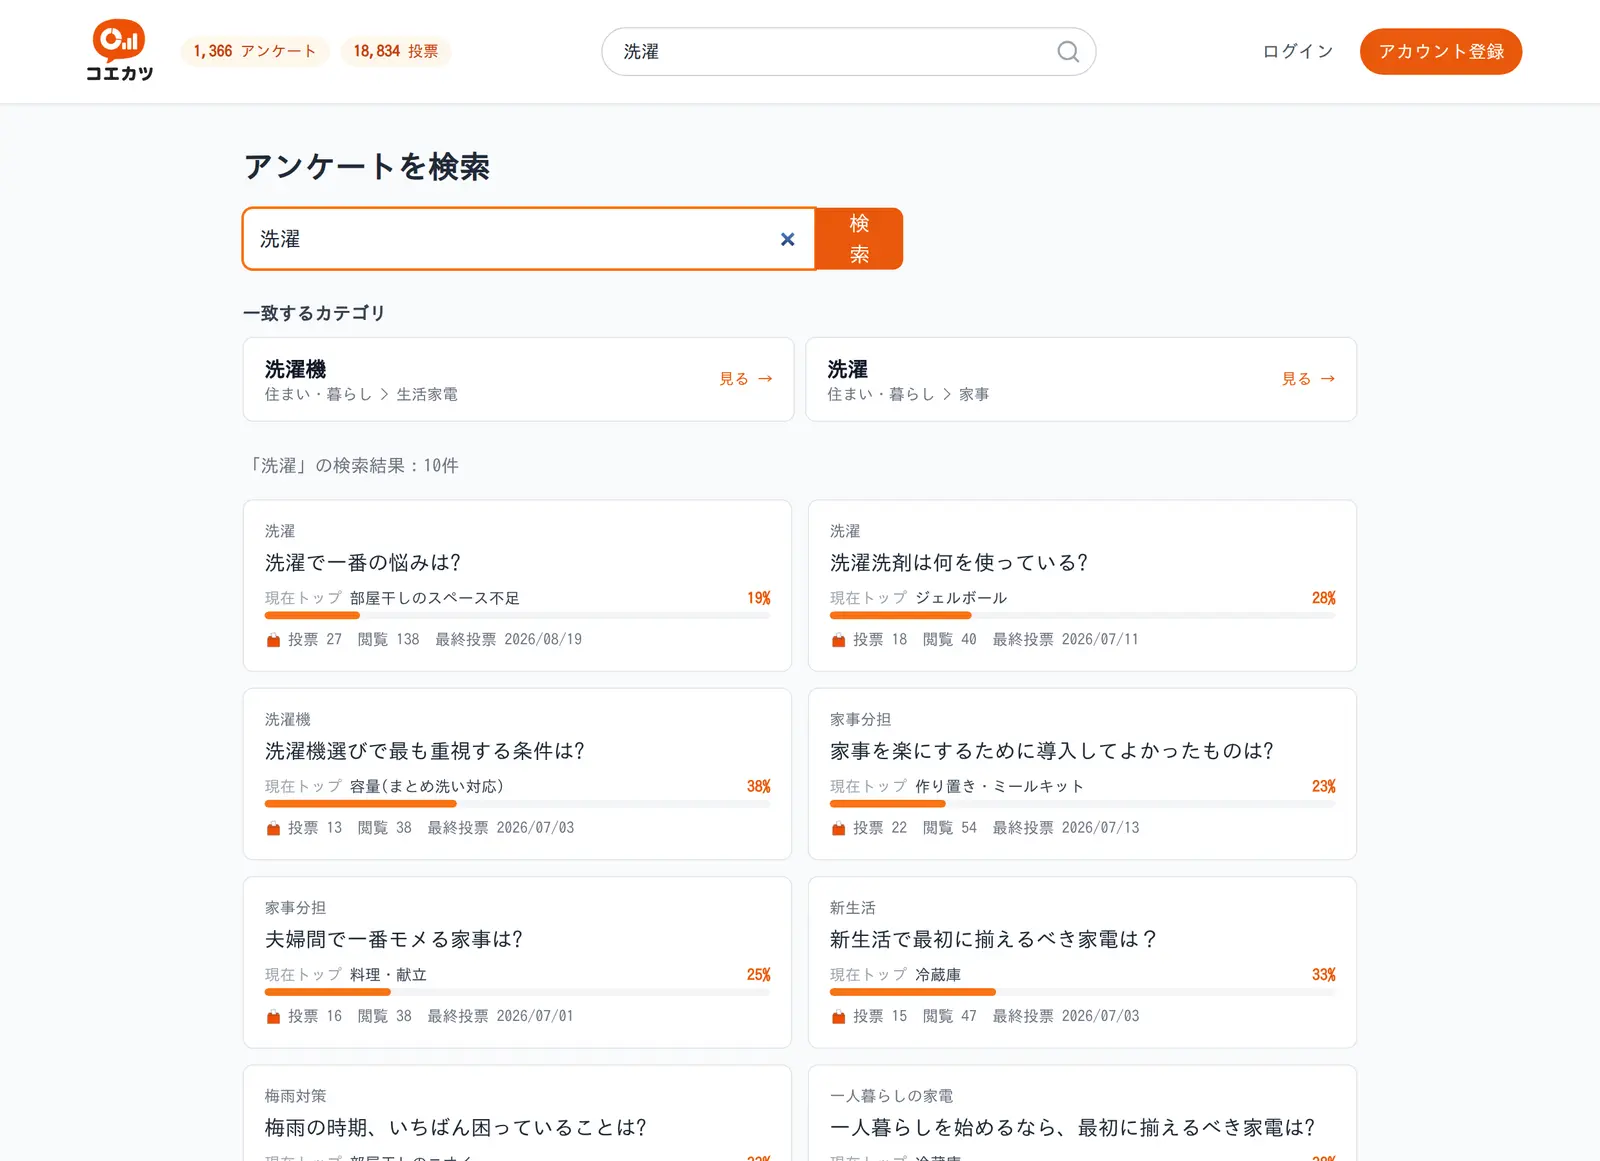Click the vote icon on 洗濯で一番の悩みは card
The image size is (1600, 1161).
coord(273,640)
